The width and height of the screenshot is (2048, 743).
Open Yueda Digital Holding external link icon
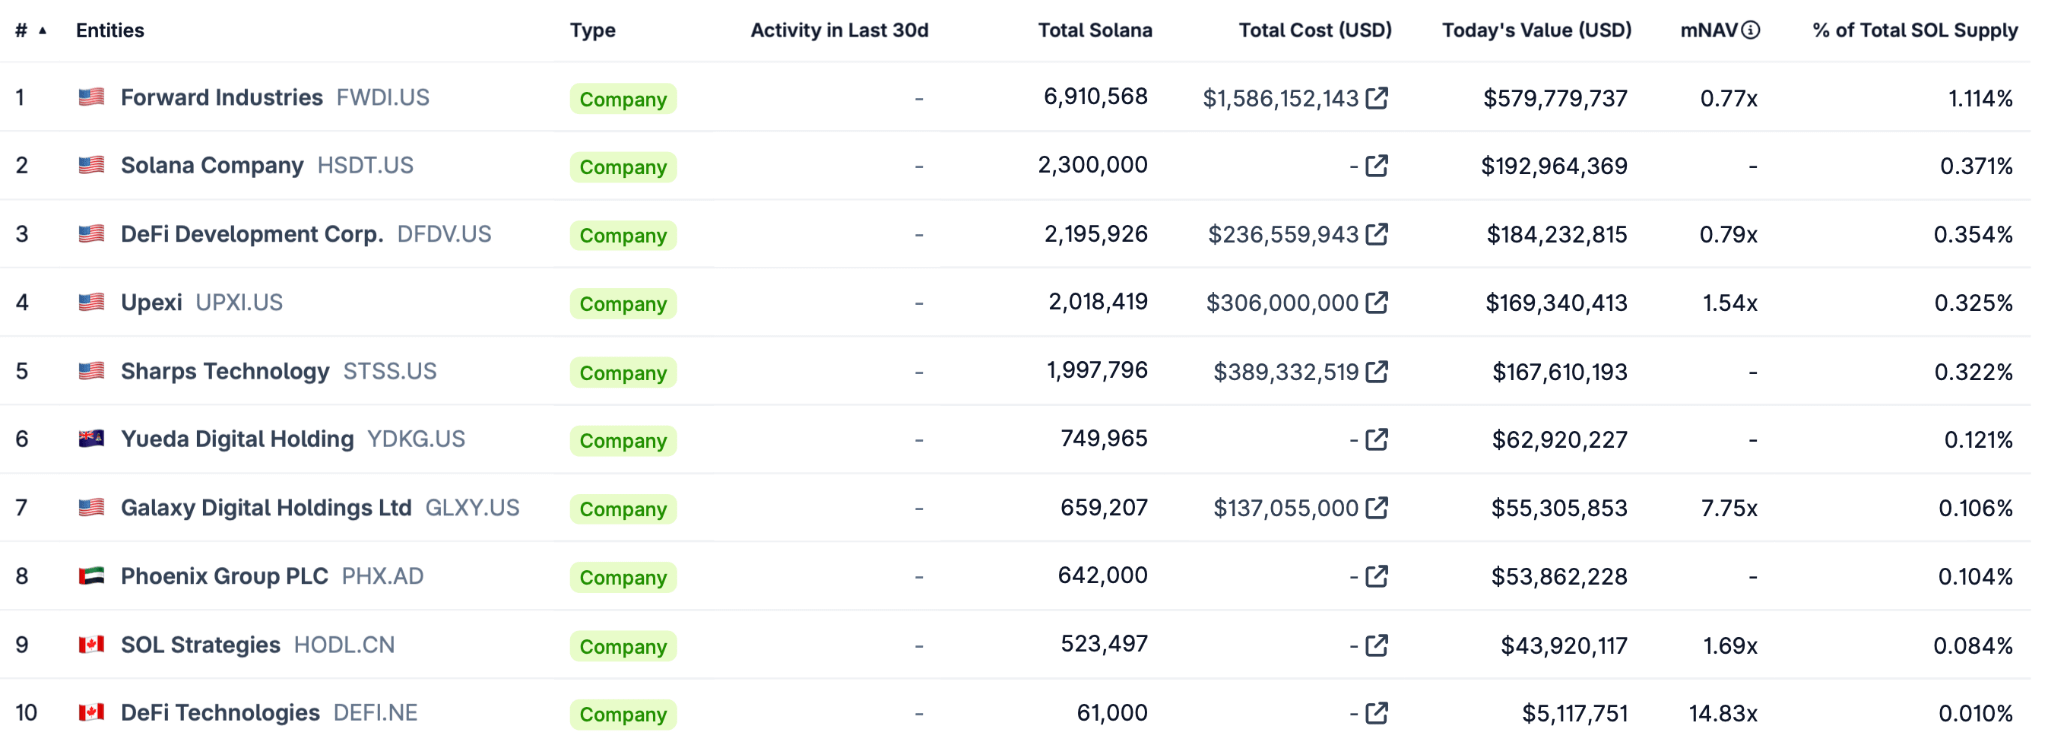coord(1377,439)
